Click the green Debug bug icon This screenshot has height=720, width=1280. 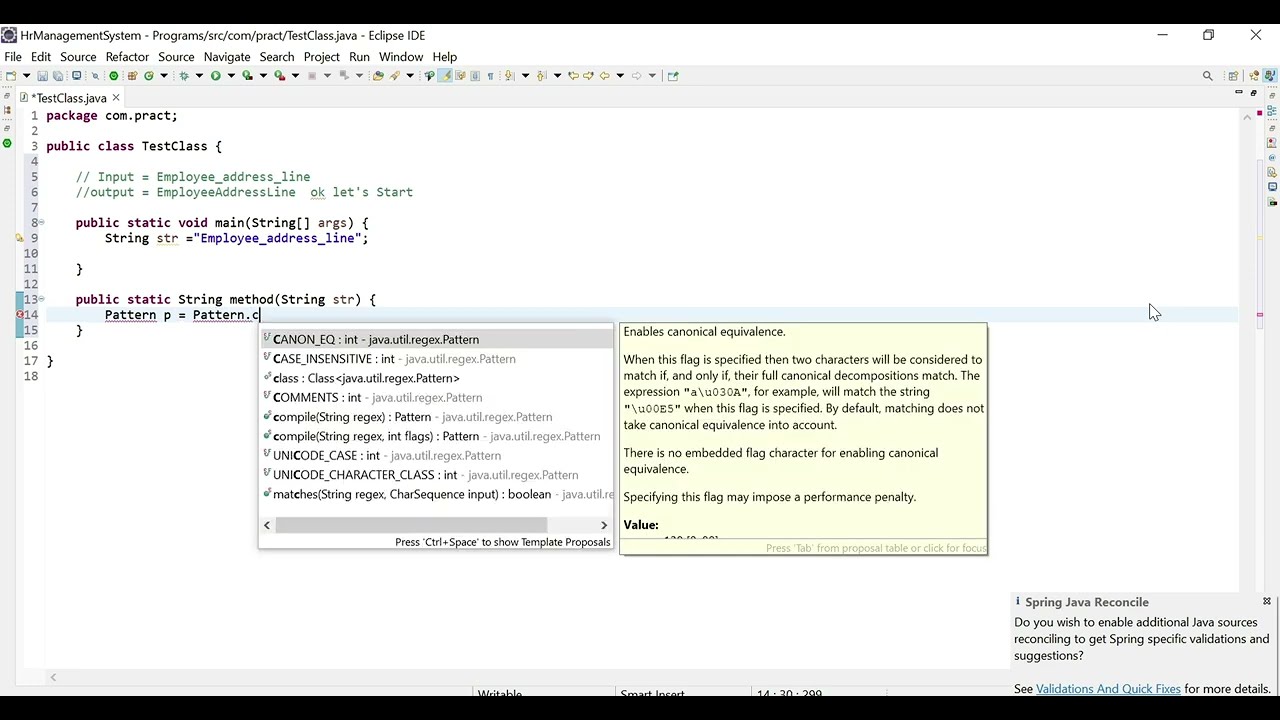pyautogui.click(x=184, y=75)
